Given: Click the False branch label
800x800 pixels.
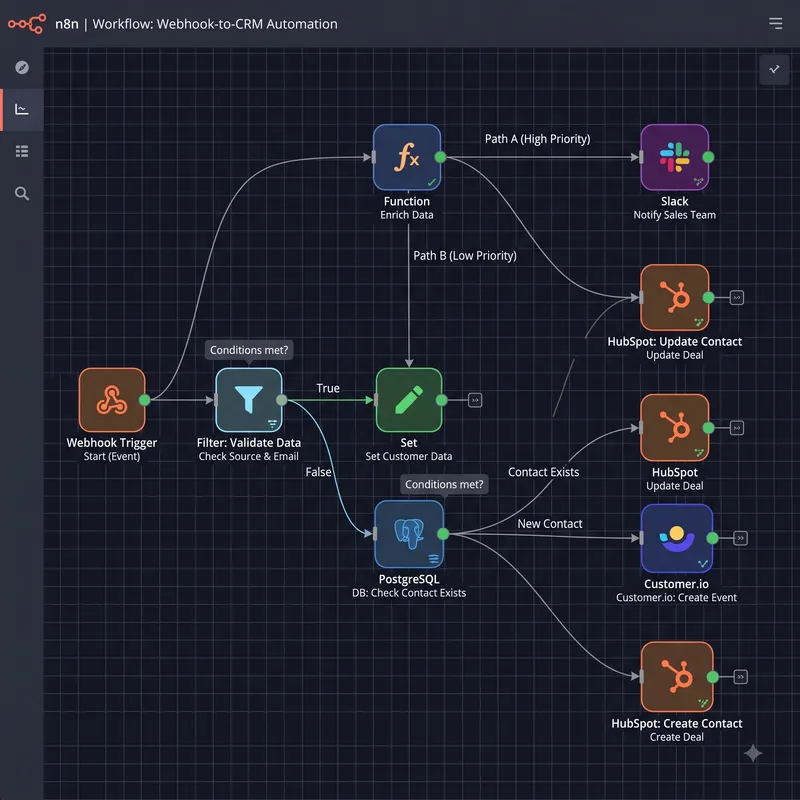Looking at the screenshot, I should [x=318, y=472].
